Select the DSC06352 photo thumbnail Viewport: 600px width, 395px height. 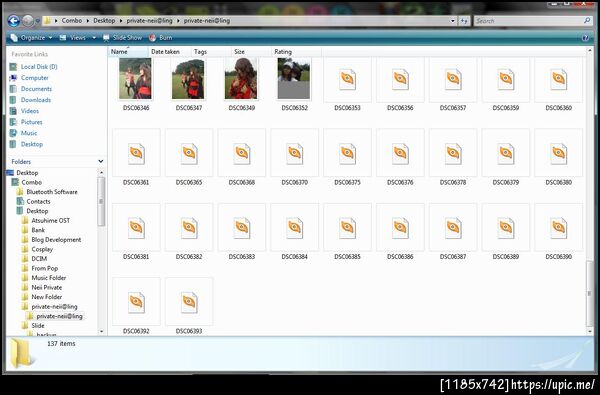tap(294, 78)
